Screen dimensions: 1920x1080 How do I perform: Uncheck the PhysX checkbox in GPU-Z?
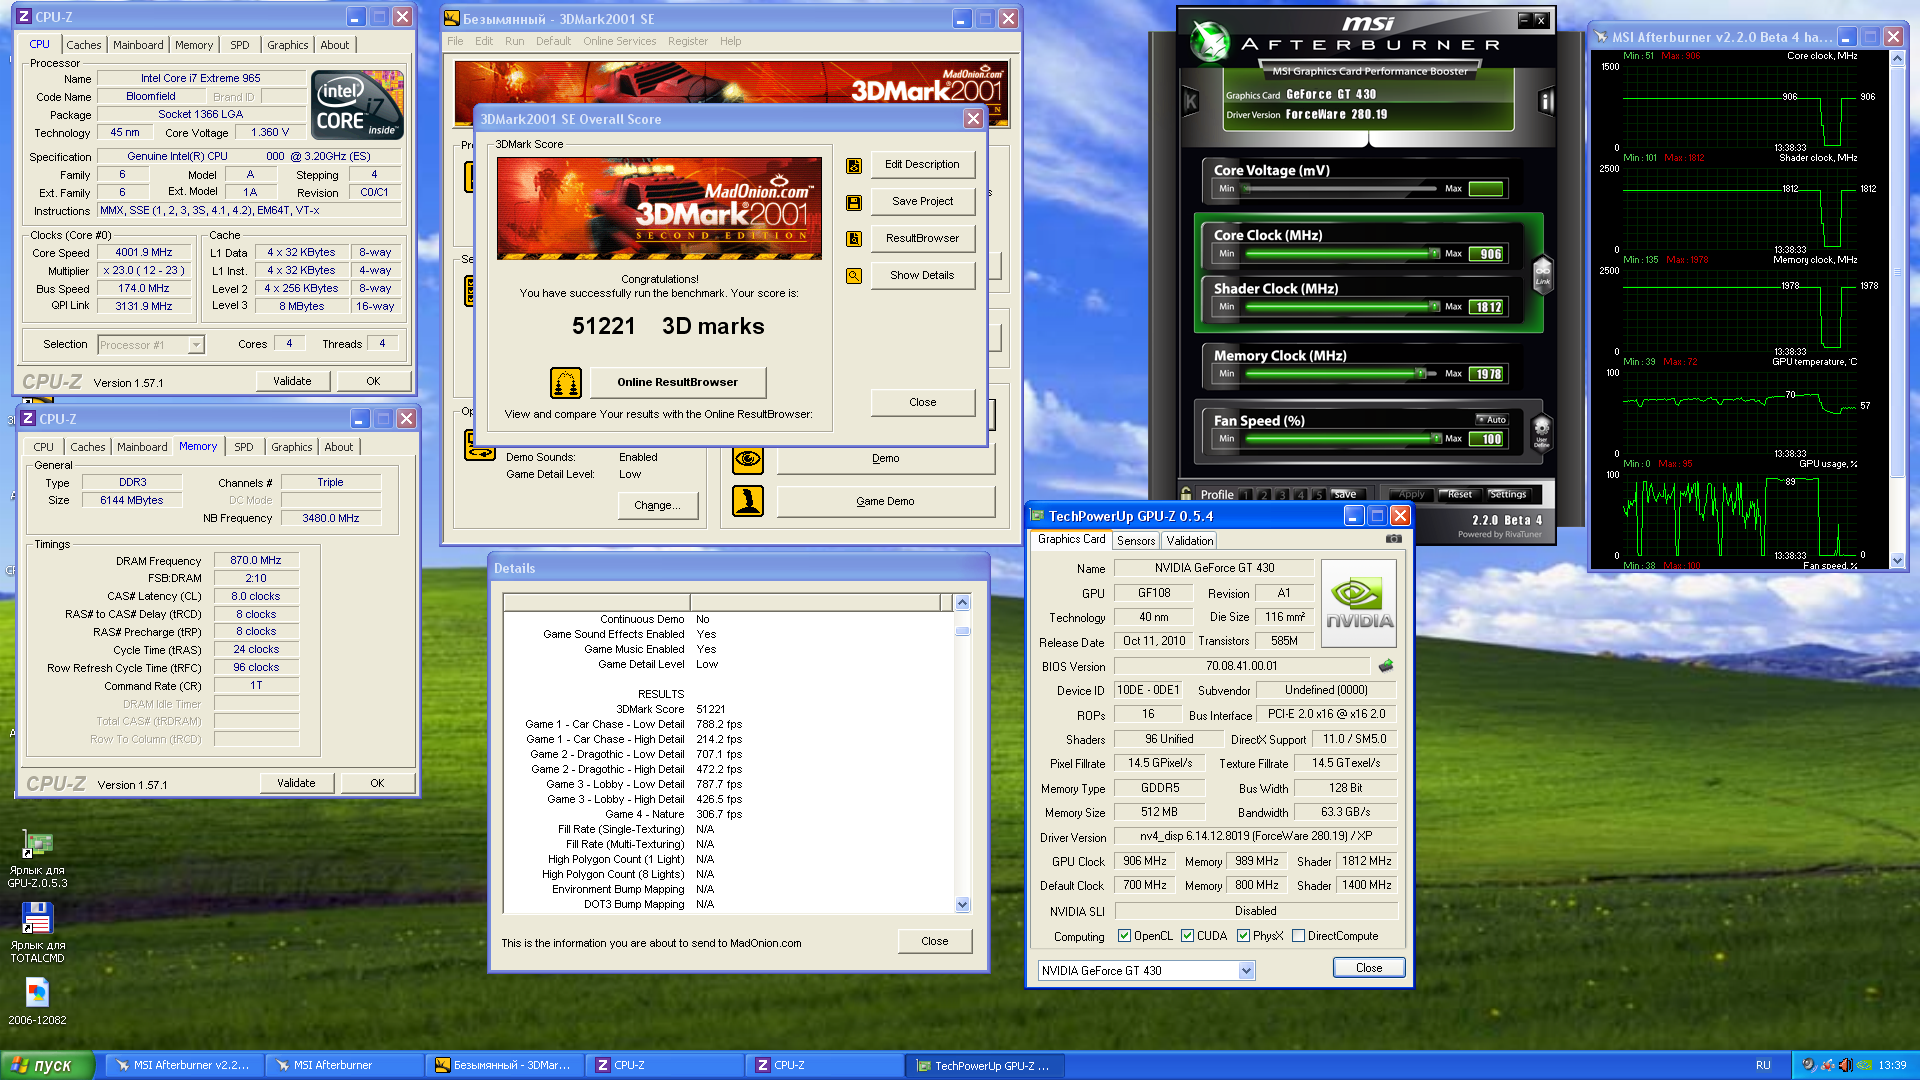tap(1243, 936)
